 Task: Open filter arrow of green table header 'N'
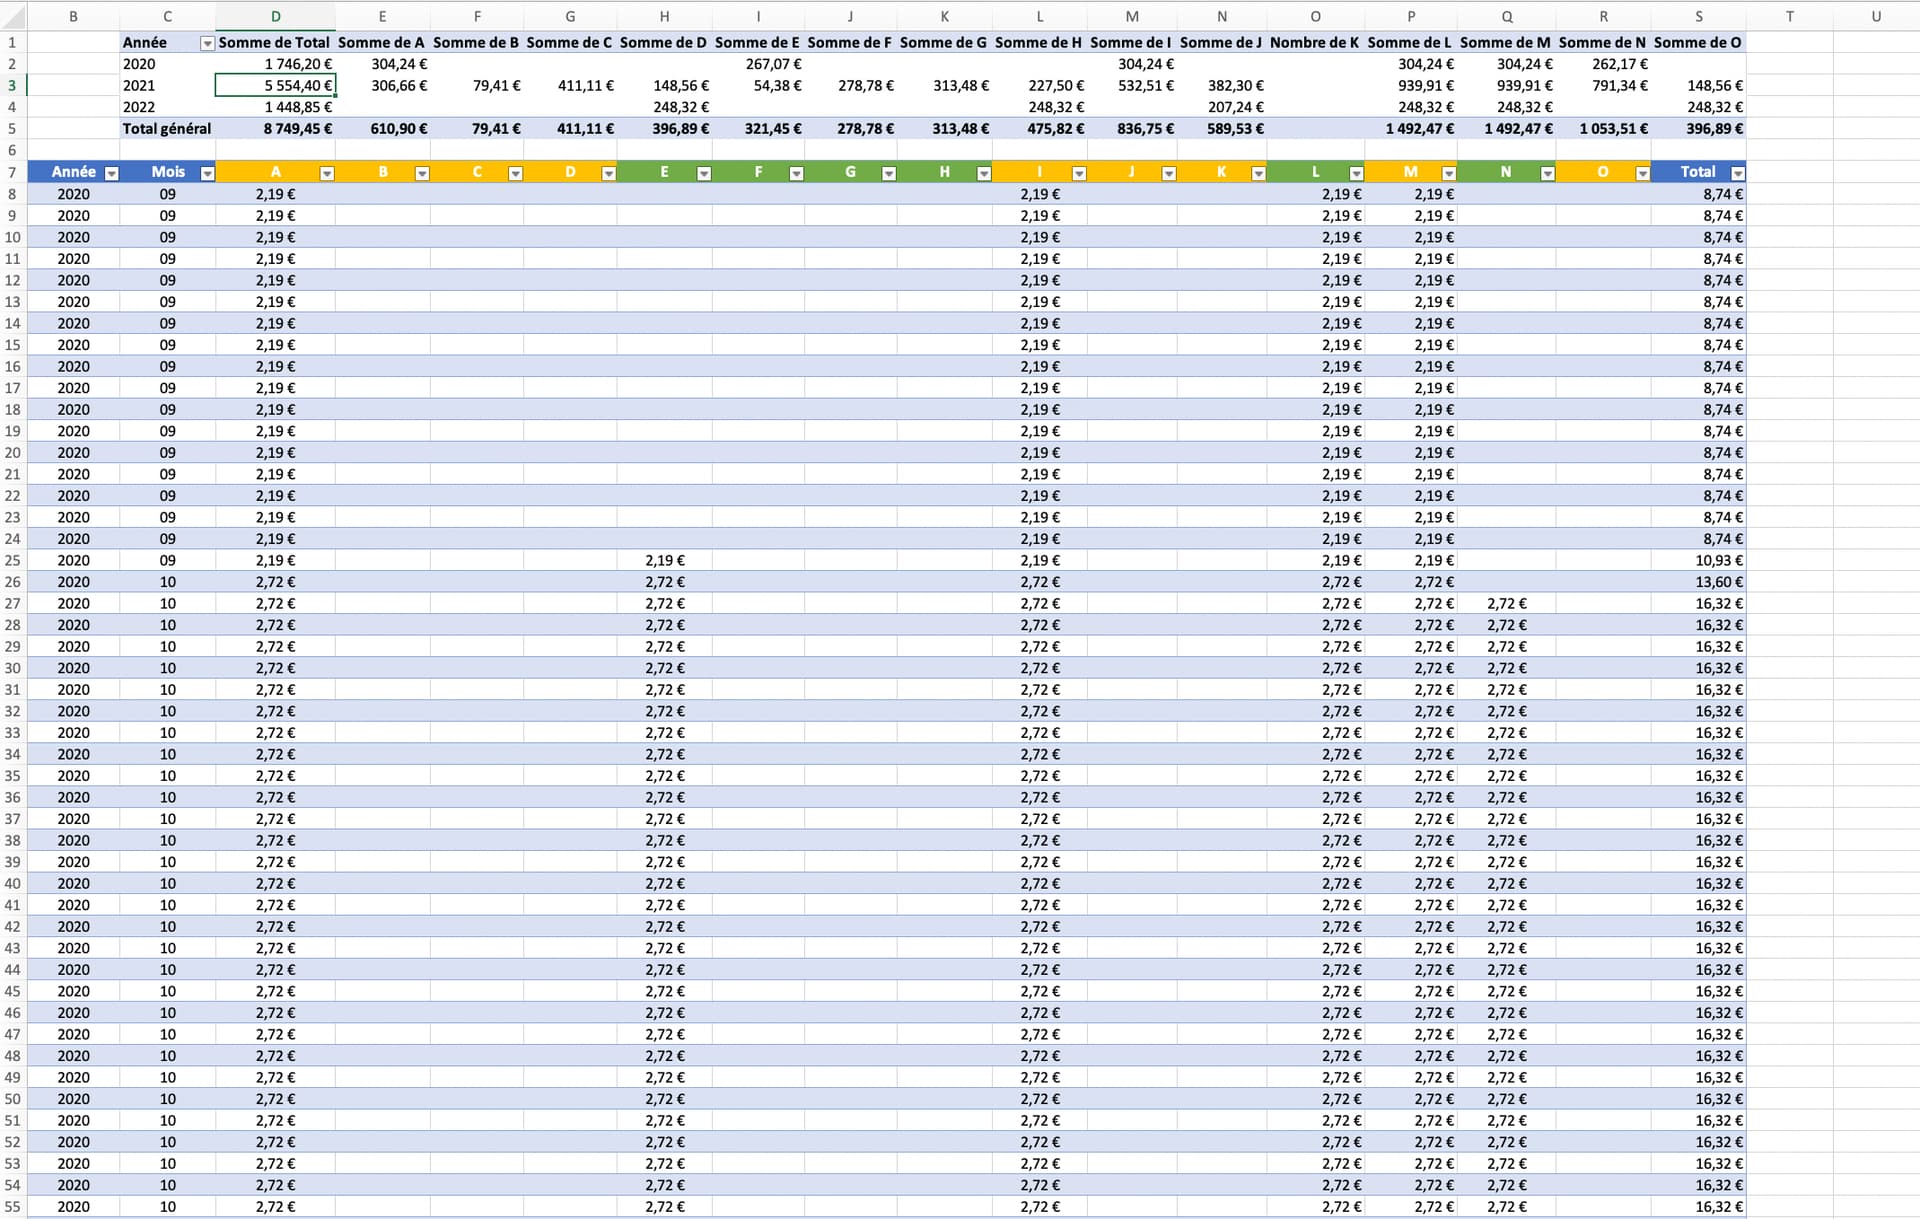click(x=1547, y=174)
